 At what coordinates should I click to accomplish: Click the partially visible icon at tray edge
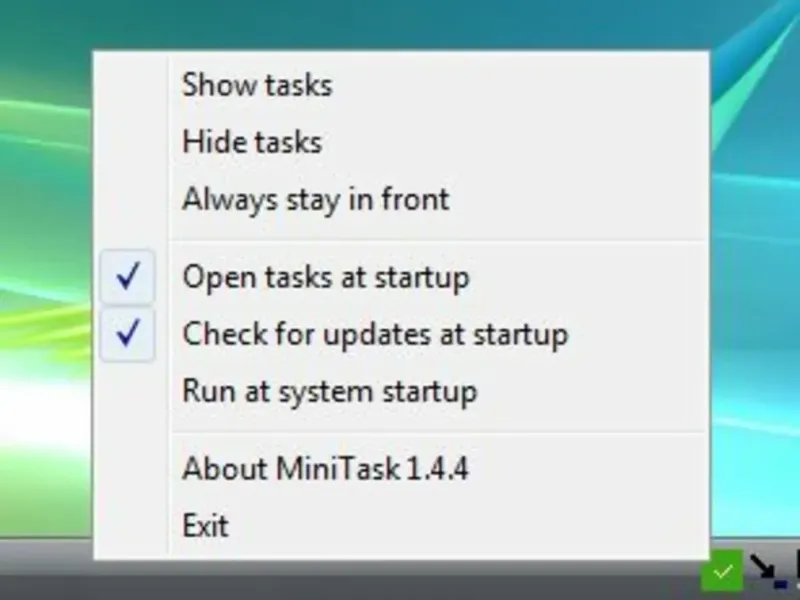796,566
